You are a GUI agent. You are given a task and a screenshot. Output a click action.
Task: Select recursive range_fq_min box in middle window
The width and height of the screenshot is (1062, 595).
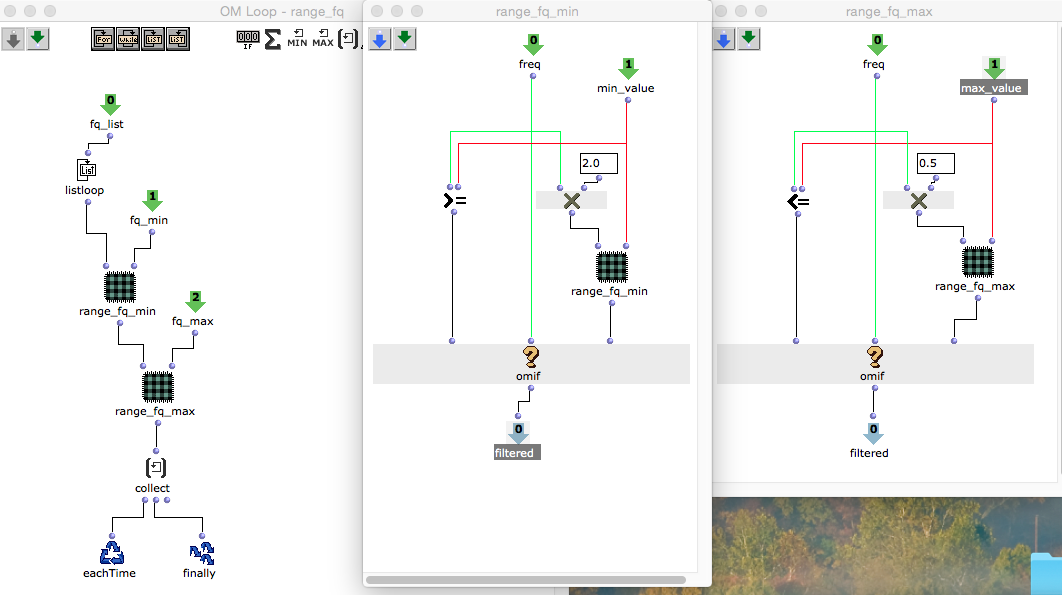pos(612,267)
